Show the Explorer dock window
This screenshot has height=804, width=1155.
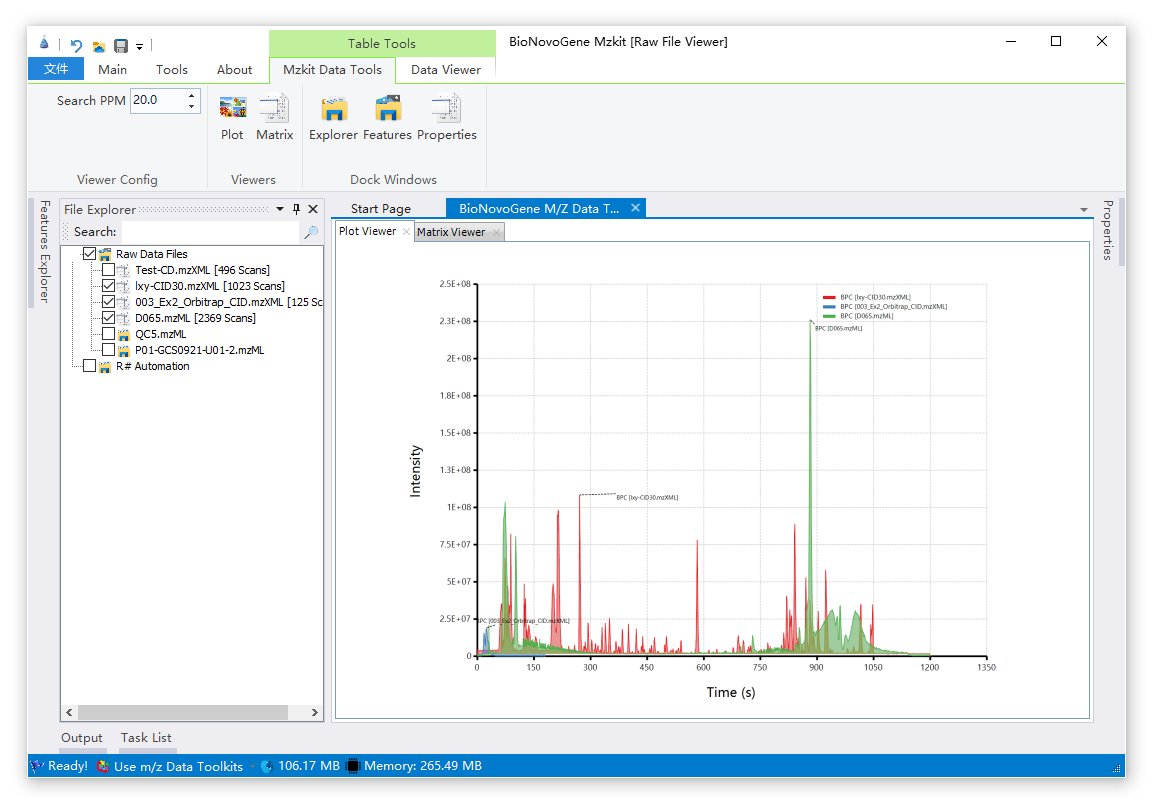pyautogui.click(x=333, y=117)
